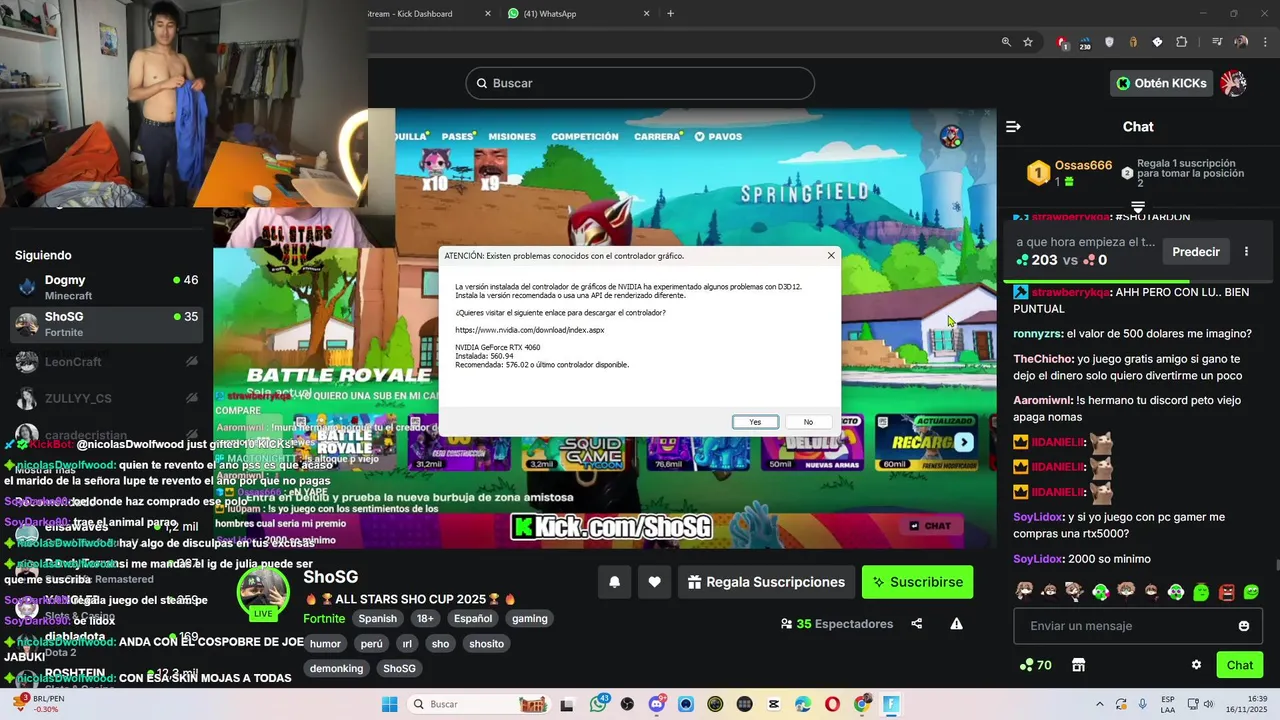
Task: Toggle stream notifications with the bell icon
Action: [615, 582]
